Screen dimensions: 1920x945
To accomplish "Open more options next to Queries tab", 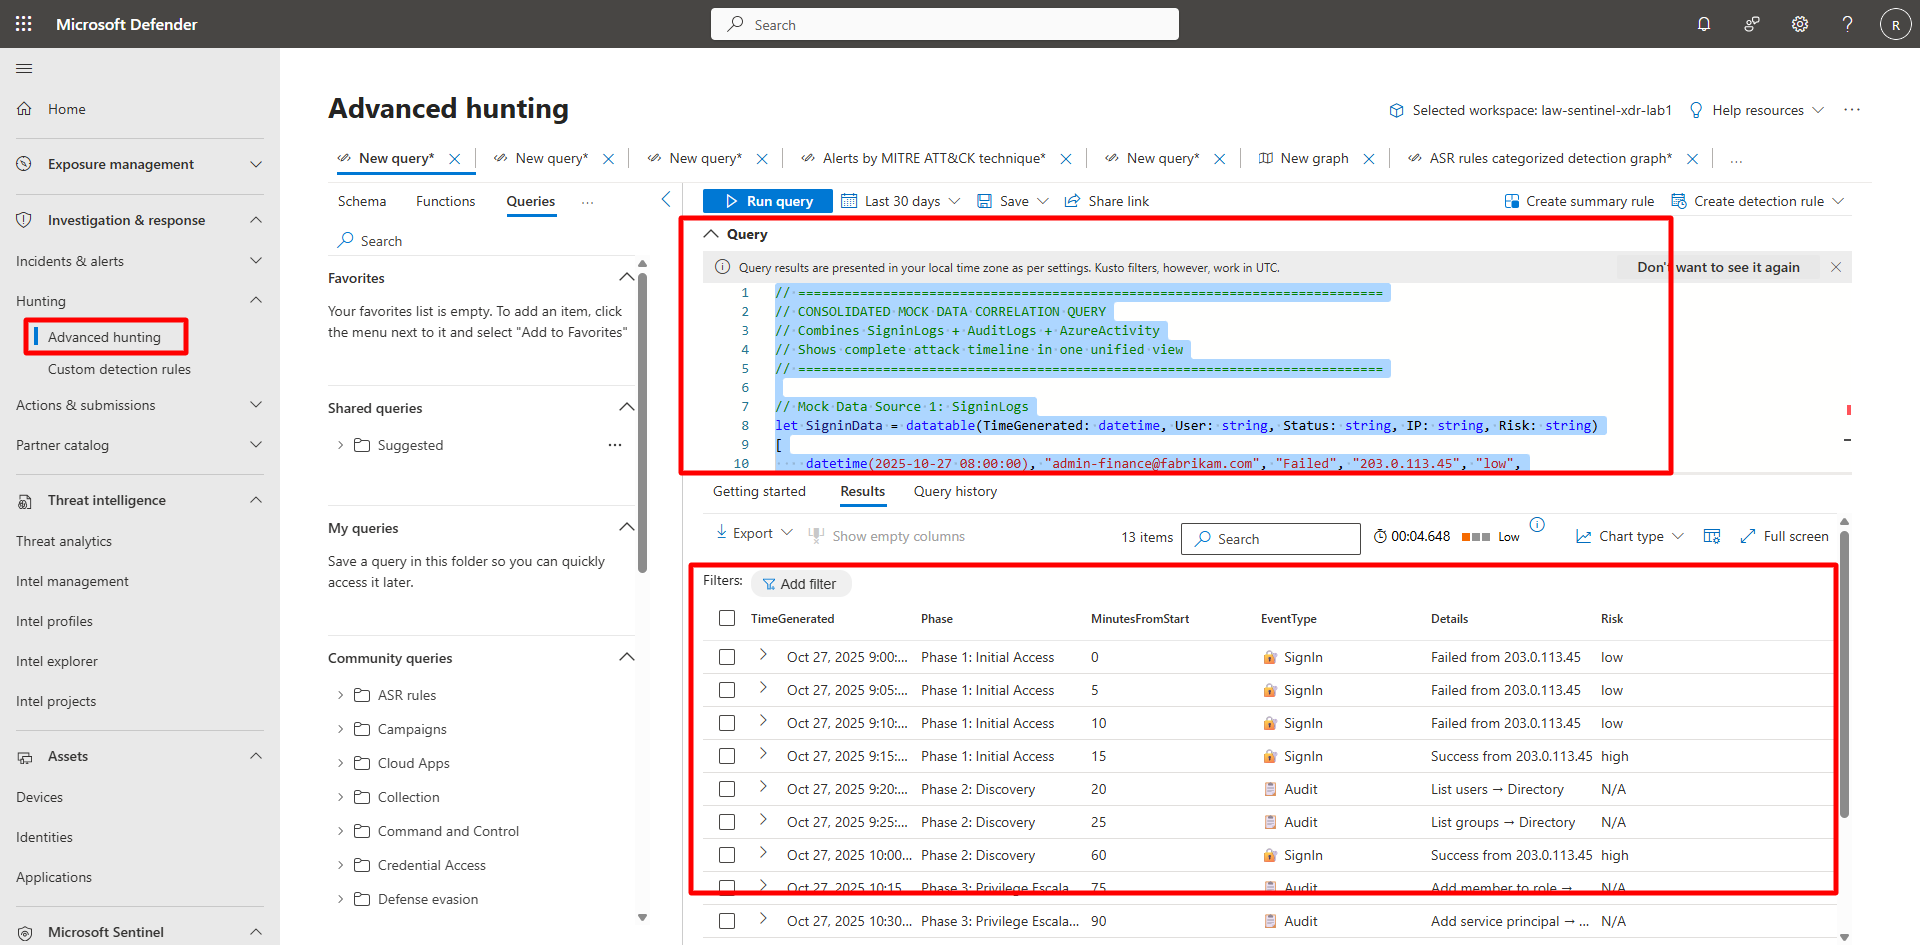I will pyautogui.click(x=588, y=202).
